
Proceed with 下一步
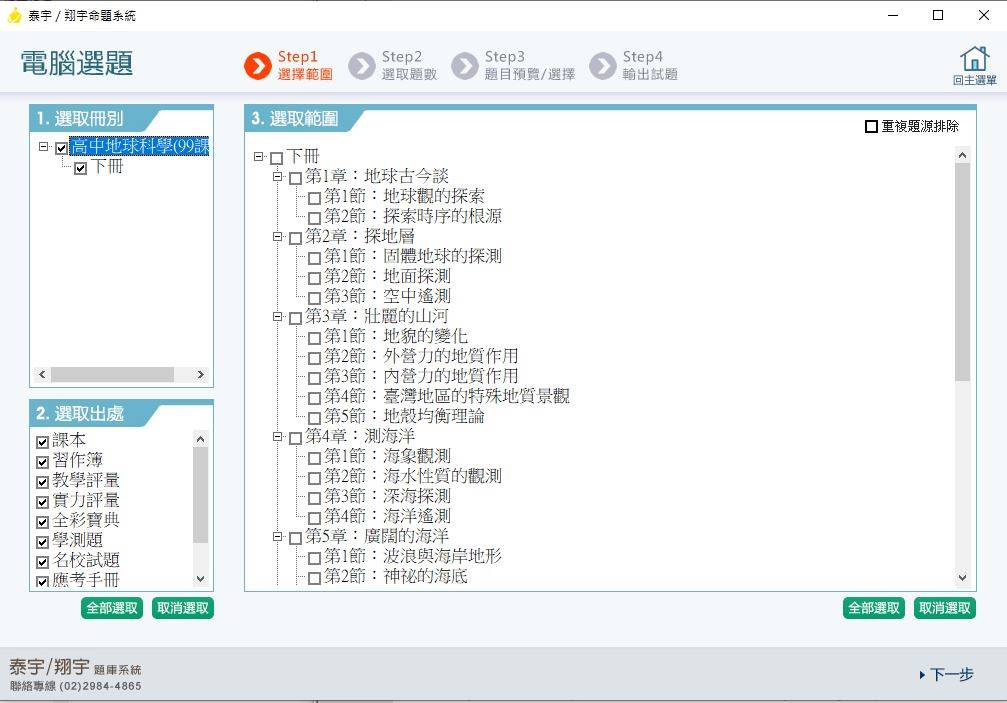pos(947,675)
